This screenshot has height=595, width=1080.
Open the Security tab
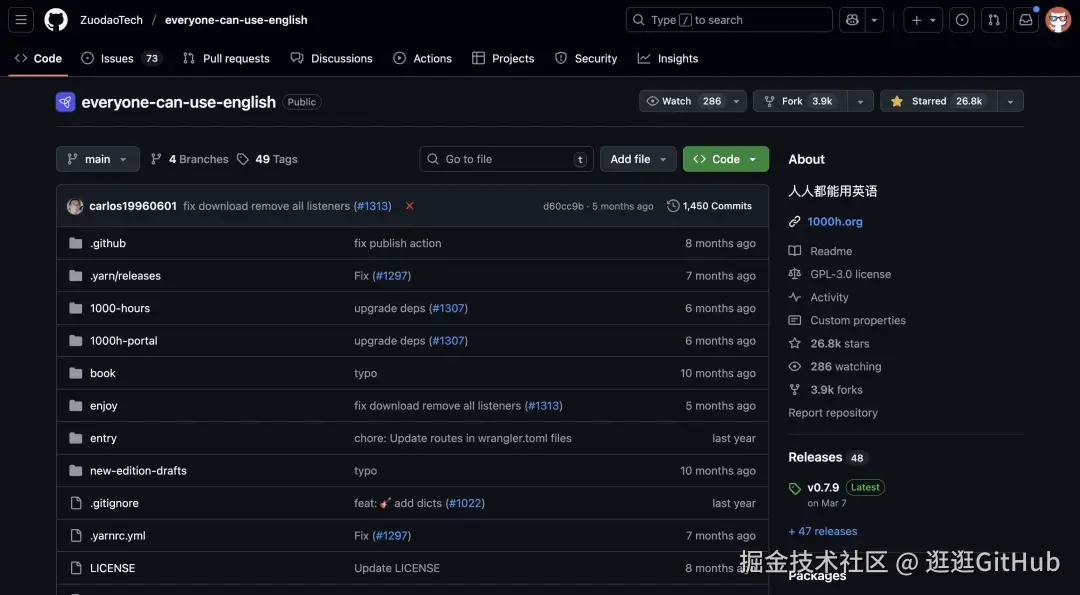(x=586, y=59)
